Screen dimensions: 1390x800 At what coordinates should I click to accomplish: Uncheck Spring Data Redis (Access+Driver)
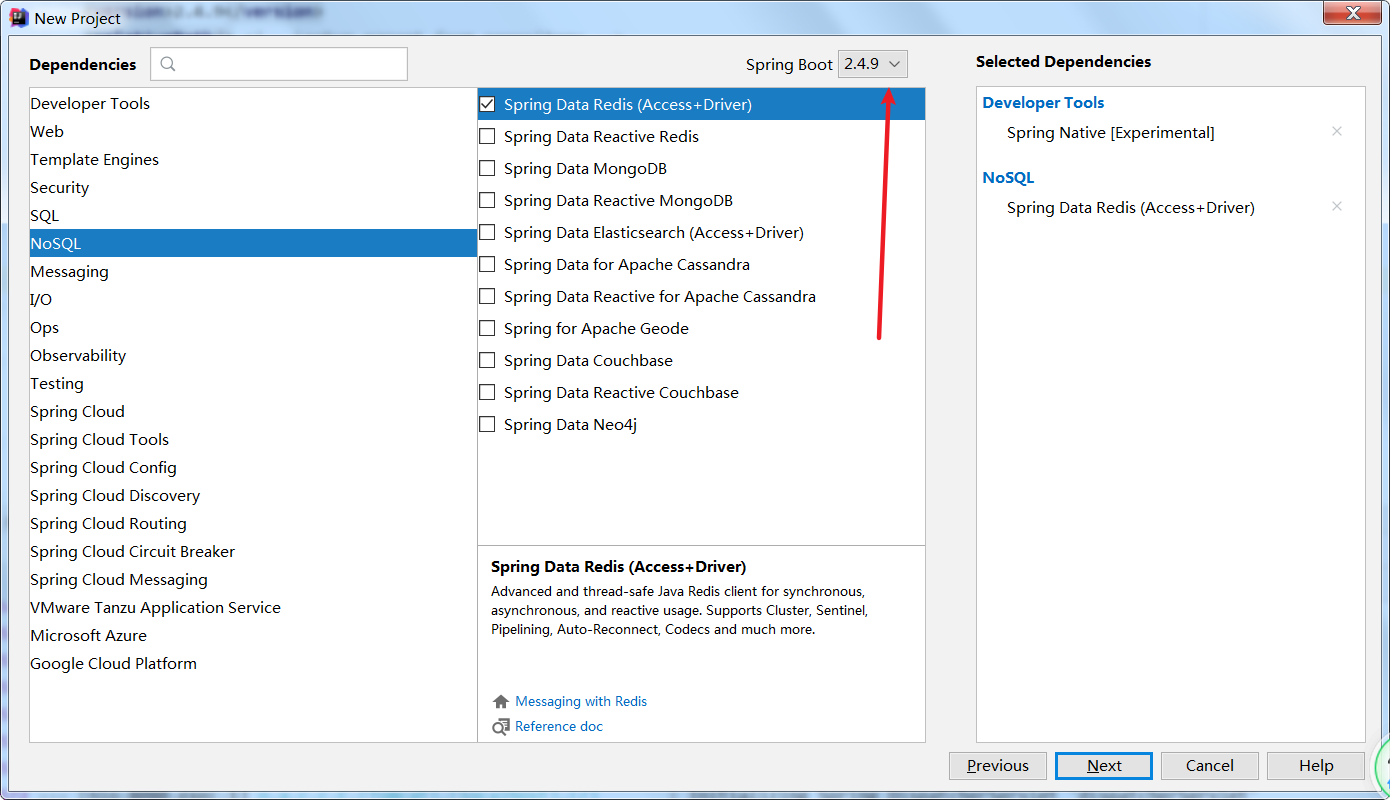pos(487,104)
